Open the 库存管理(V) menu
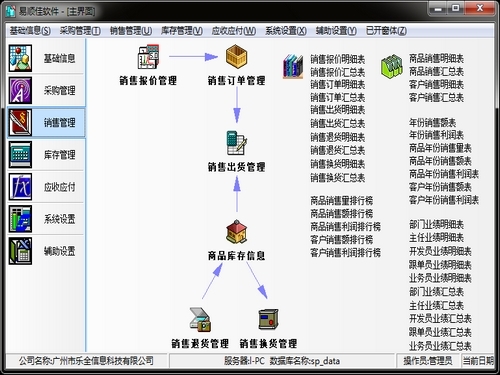The height and width of the screenshot is (375, 500). [x=182, y=31]
